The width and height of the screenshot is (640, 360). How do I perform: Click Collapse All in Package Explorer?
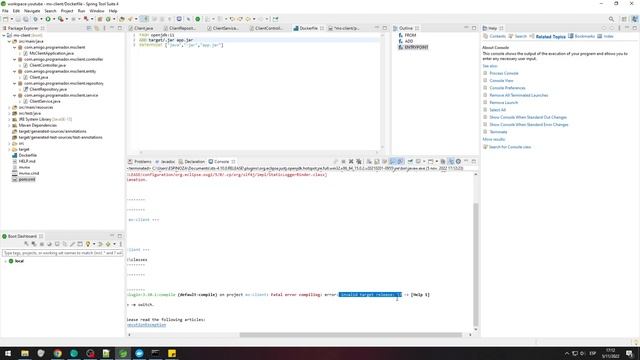click(89, 28)
